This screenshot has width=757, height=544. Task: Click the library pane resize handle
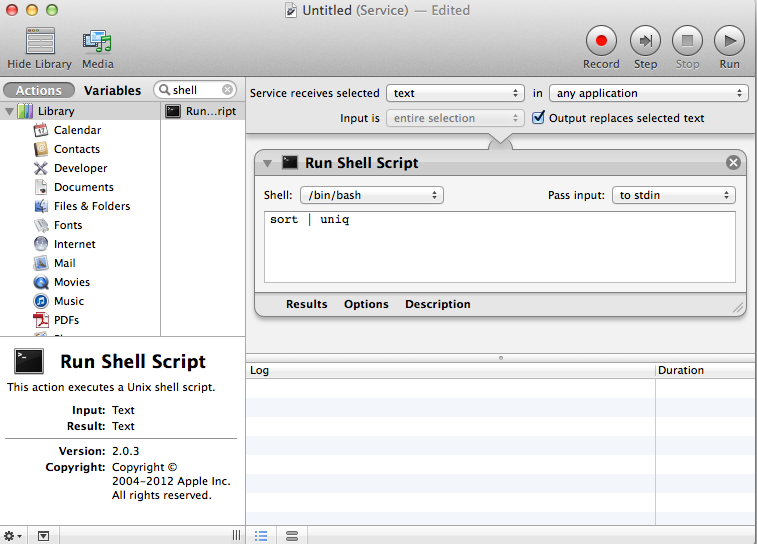coord(236,535)
